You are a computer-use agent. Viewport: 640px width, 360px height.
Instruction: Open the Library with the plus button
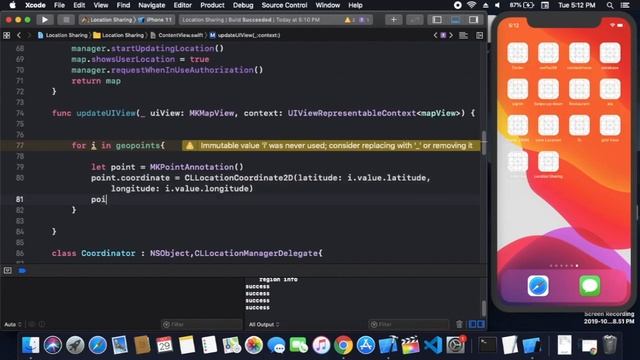393,20
